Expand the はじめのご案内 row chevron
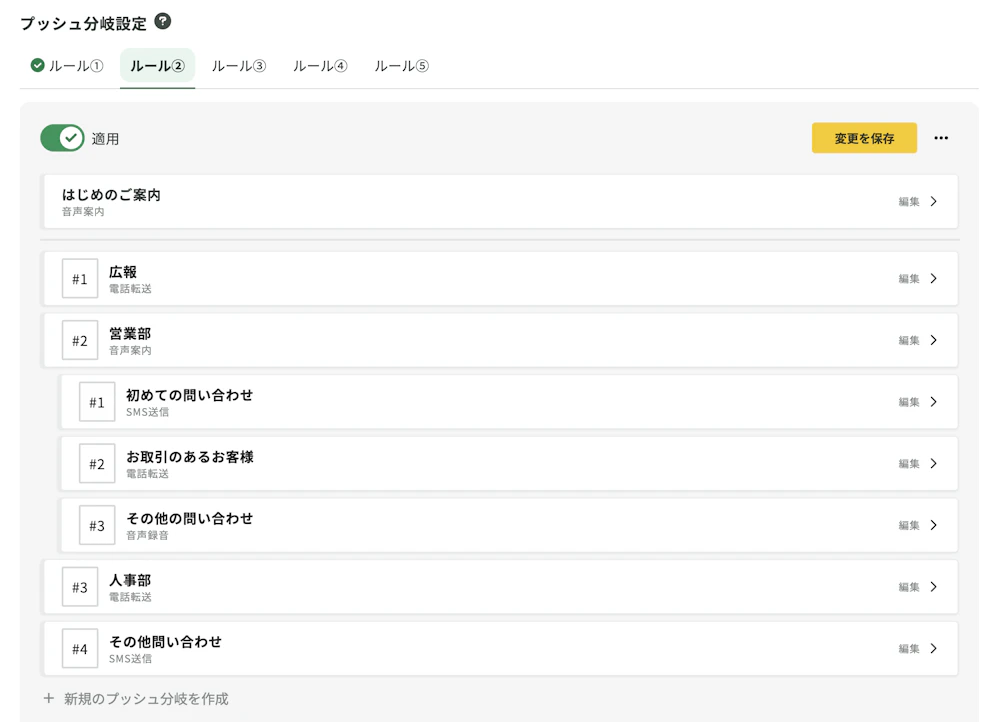 (x=933, y=201)
